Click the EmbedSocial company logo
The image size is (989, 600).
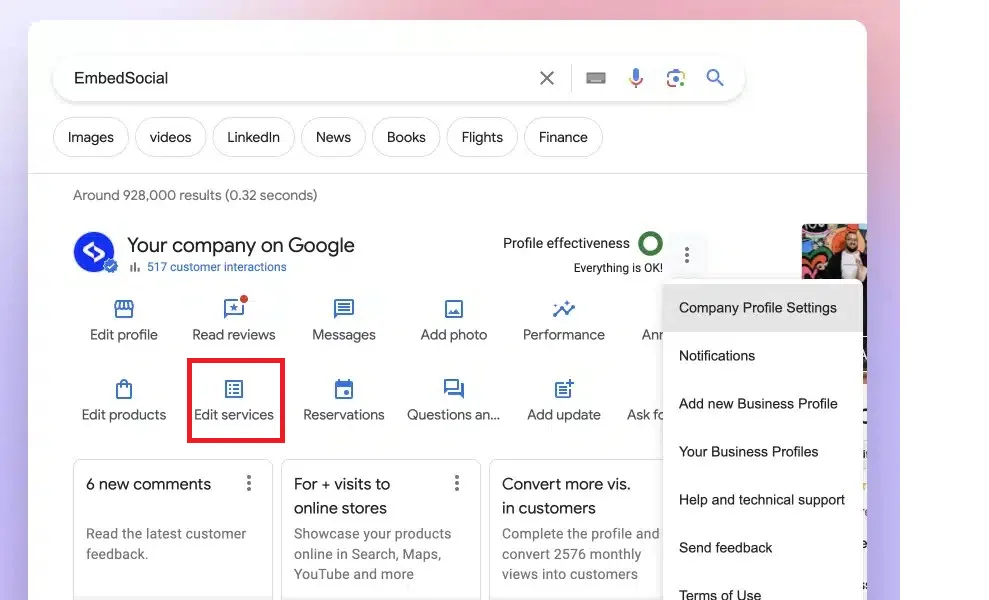tap(94, 252)
